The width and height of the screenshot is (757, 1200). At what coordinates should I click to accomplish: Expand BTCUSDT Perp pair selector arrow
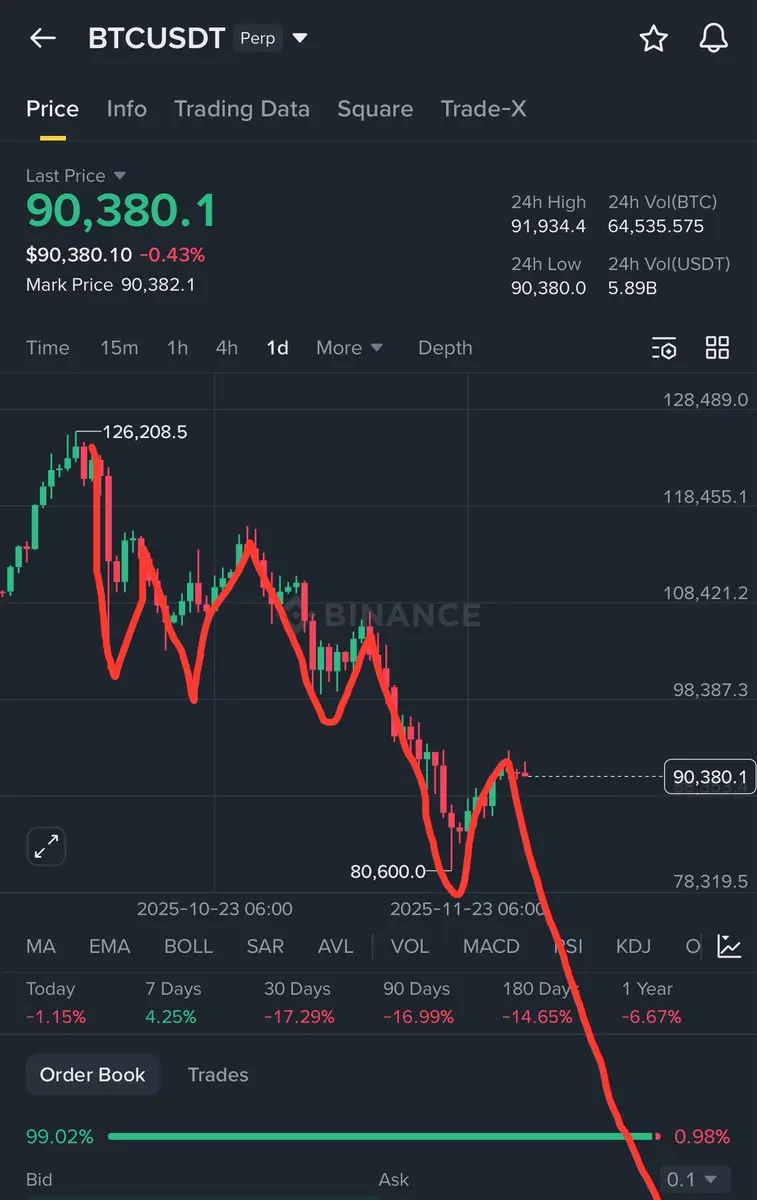coord(300,39)
